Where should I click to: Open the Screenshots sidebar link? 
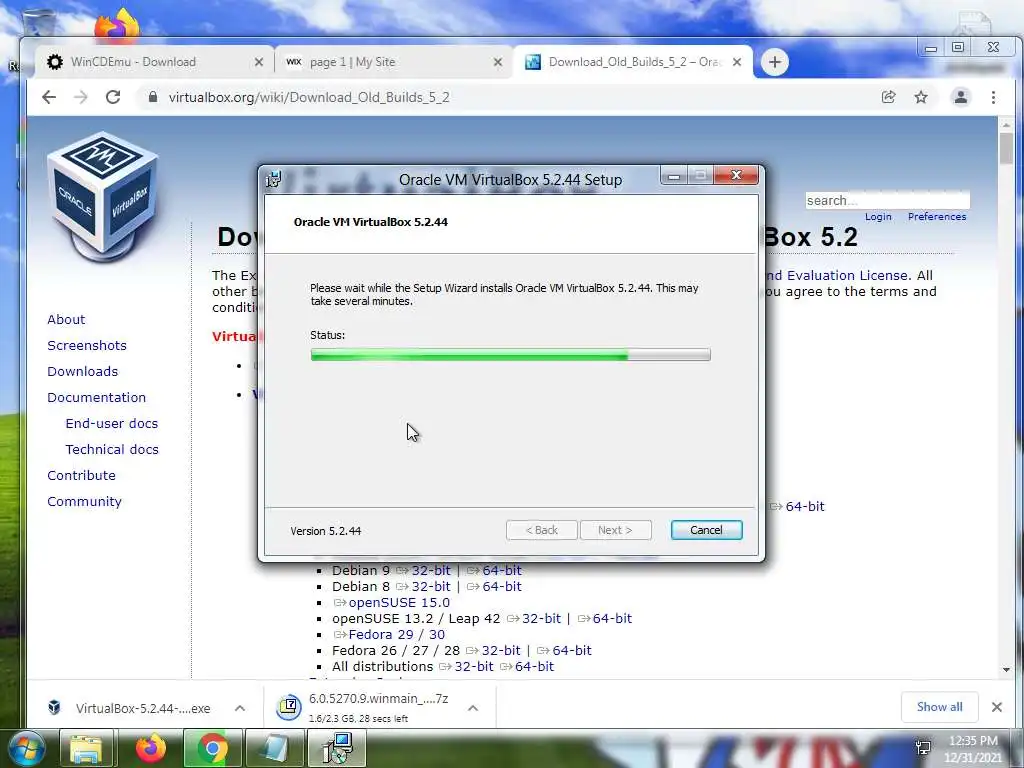click(87, 345)
